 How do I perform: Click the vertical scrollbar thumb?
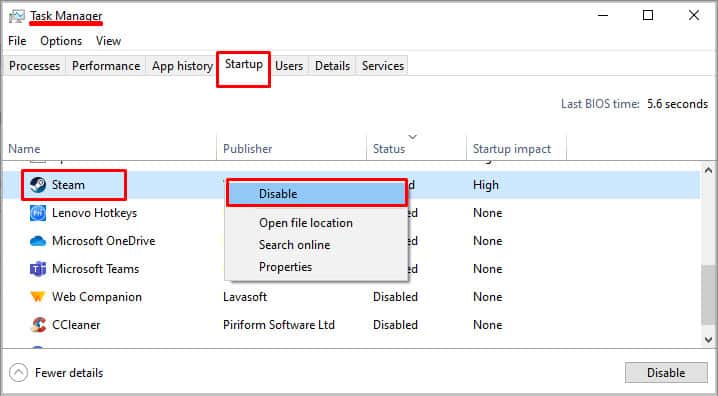[708, 296]
